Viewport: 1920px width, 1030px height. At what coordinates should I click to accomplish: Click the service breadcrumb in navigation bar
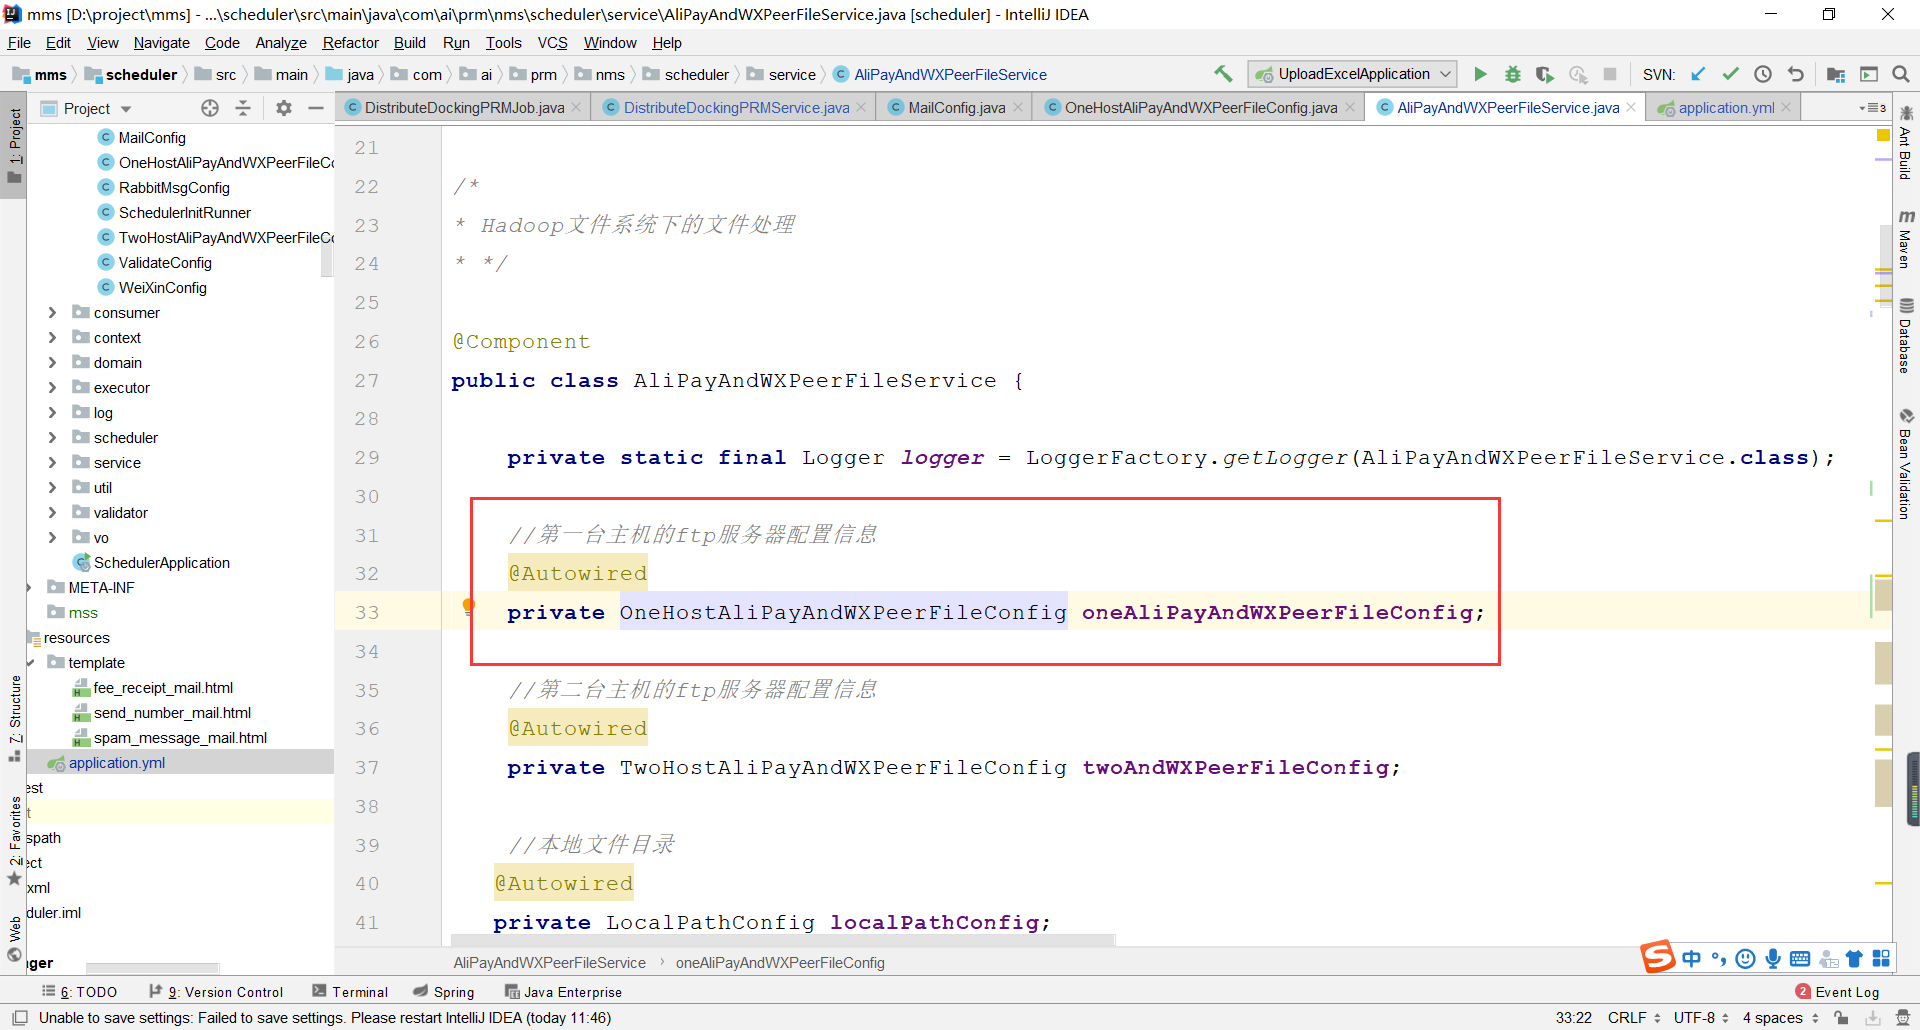(x=782, y=75)
